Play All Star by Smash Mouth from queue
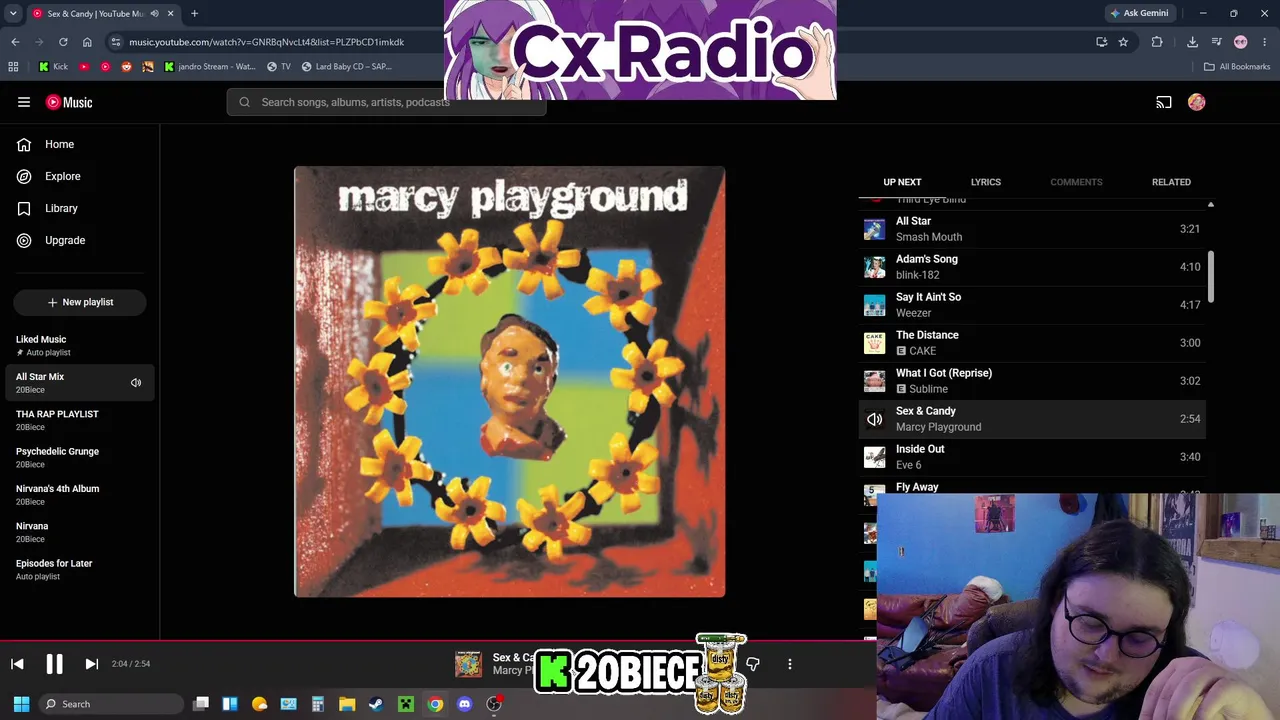The image size is (1280, 720). click(1032, 229)
